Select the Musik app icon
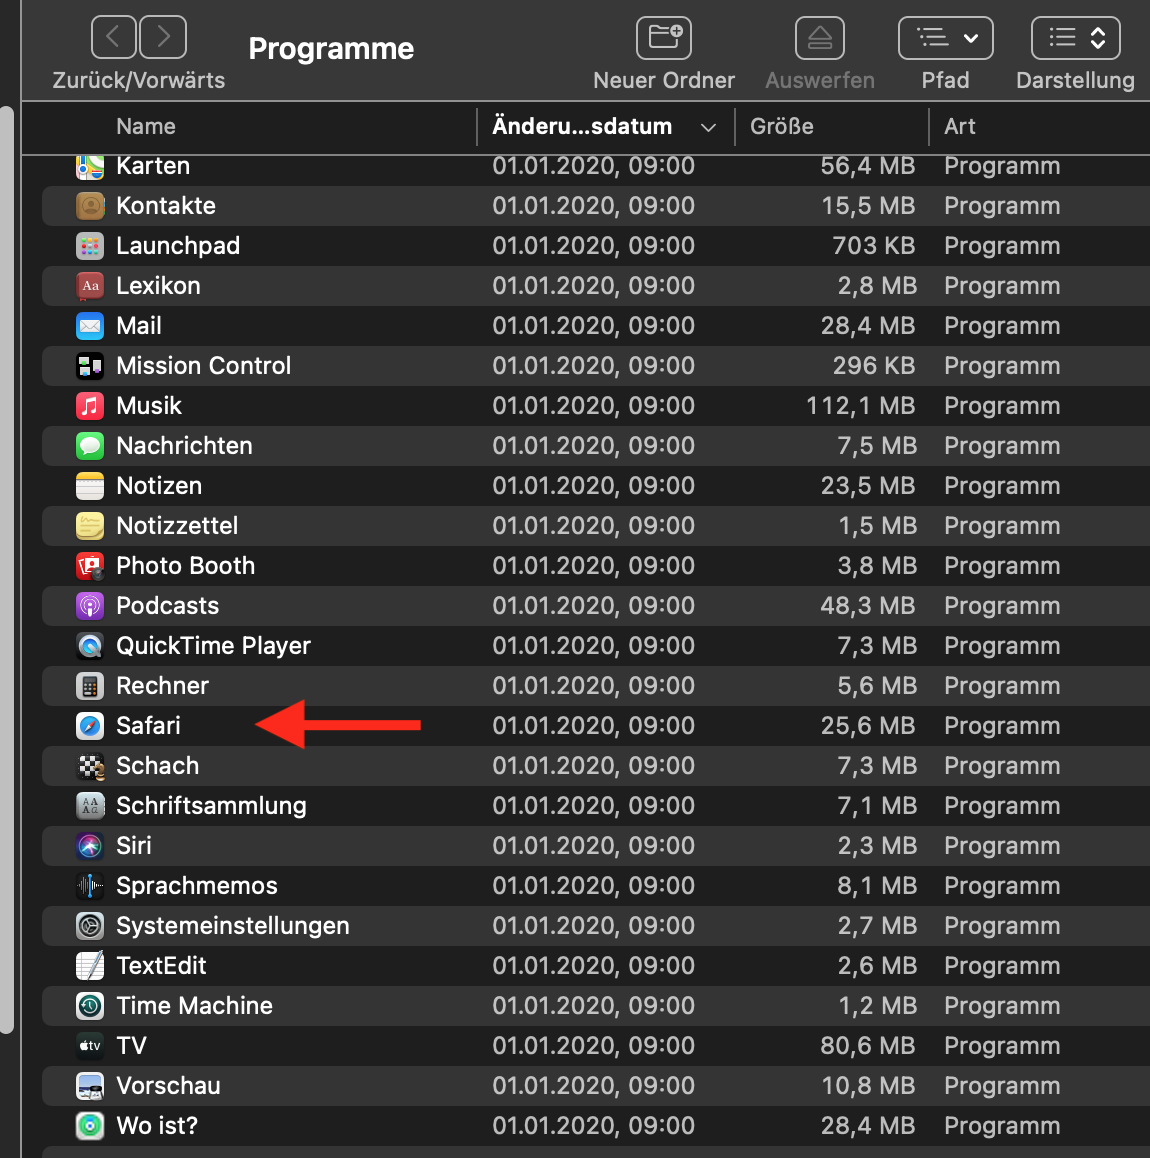This screenshot has height=1158, width=1150. [x=90, y=406]
